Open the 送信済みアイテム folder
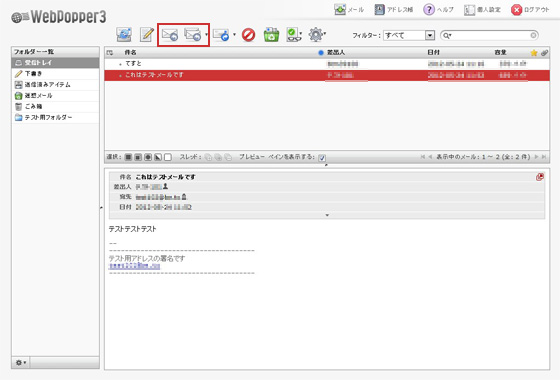560x380 pixels. [55, 85]
